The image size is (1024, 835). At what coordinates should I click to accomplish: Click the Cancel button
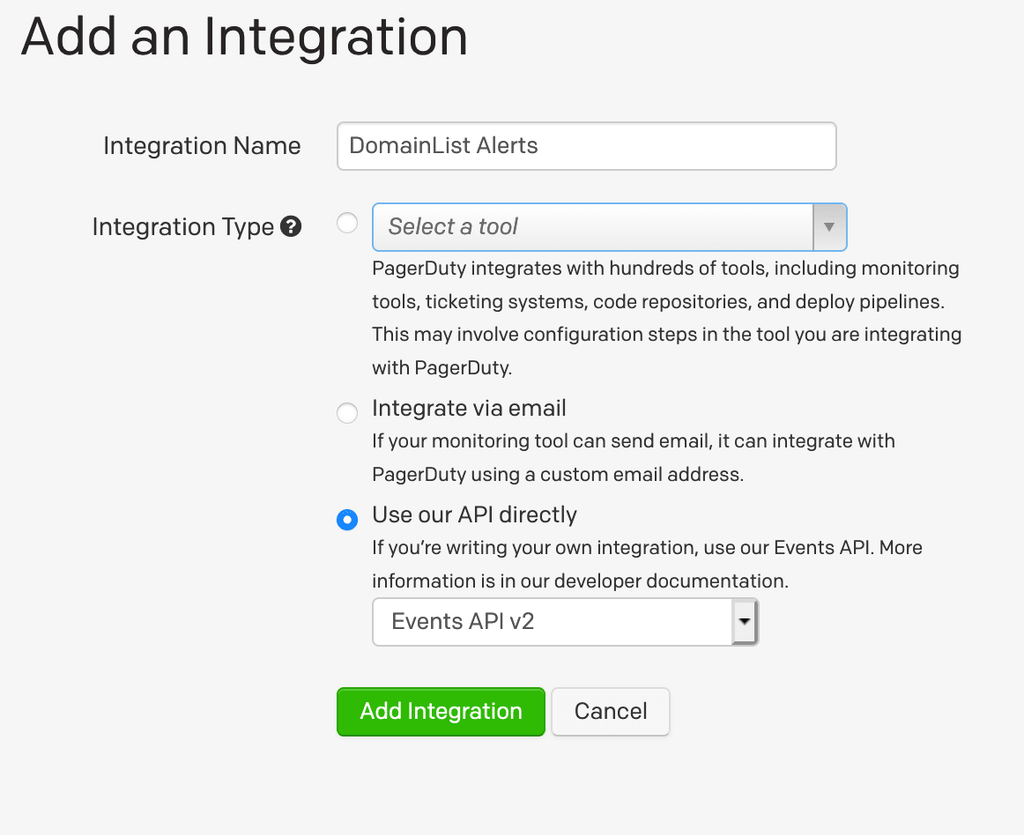tap(611, 712)
